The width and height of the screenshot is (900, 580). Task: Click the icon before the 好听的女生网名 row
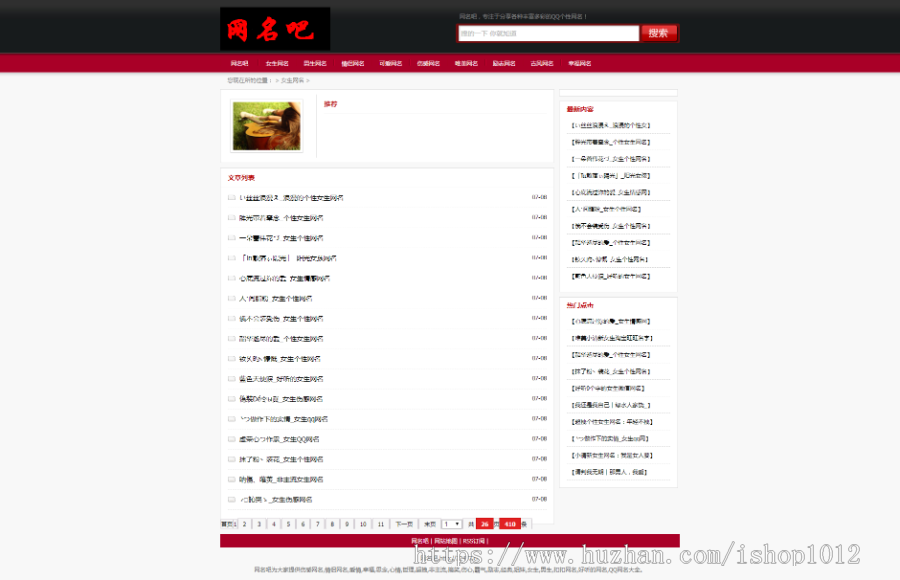pos(232,379)
